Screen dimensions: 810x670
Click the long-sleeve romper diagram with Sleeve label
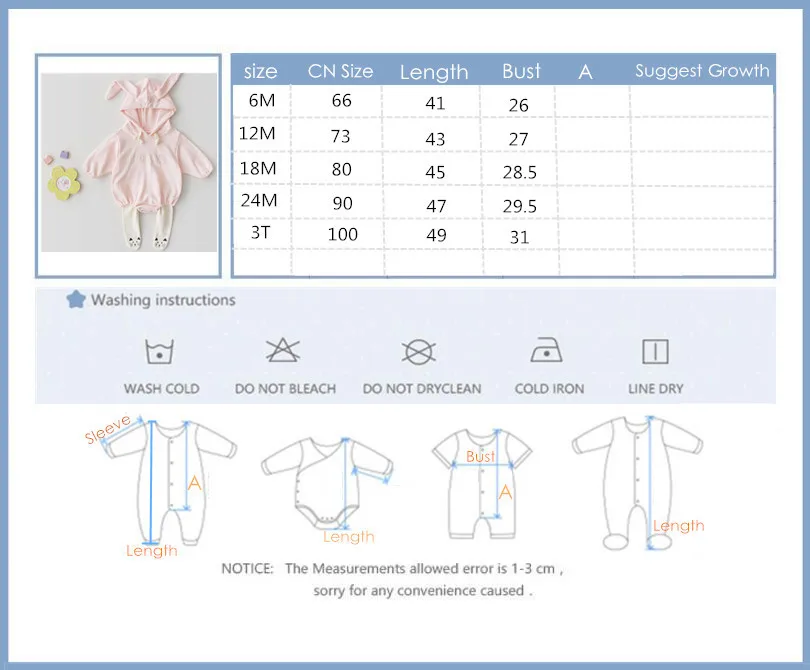click(169, 482)
